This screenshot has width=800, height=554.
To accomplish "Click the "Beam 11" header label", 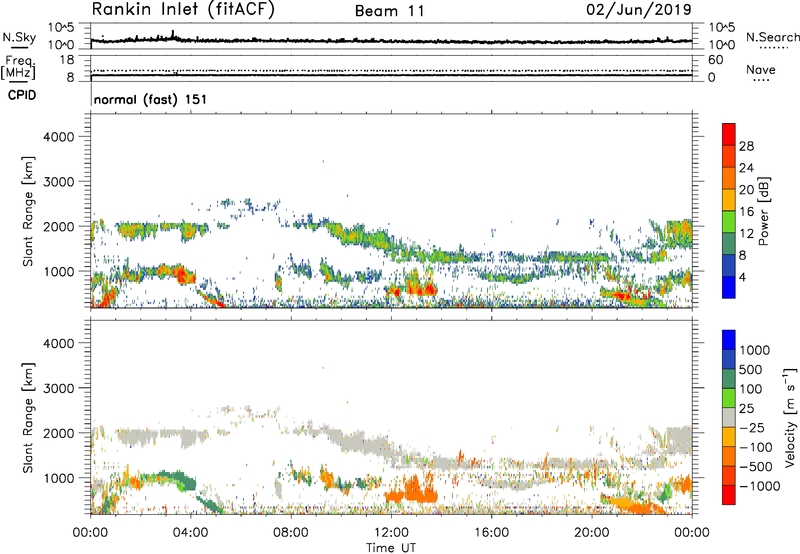I will [x=390, y=11].
